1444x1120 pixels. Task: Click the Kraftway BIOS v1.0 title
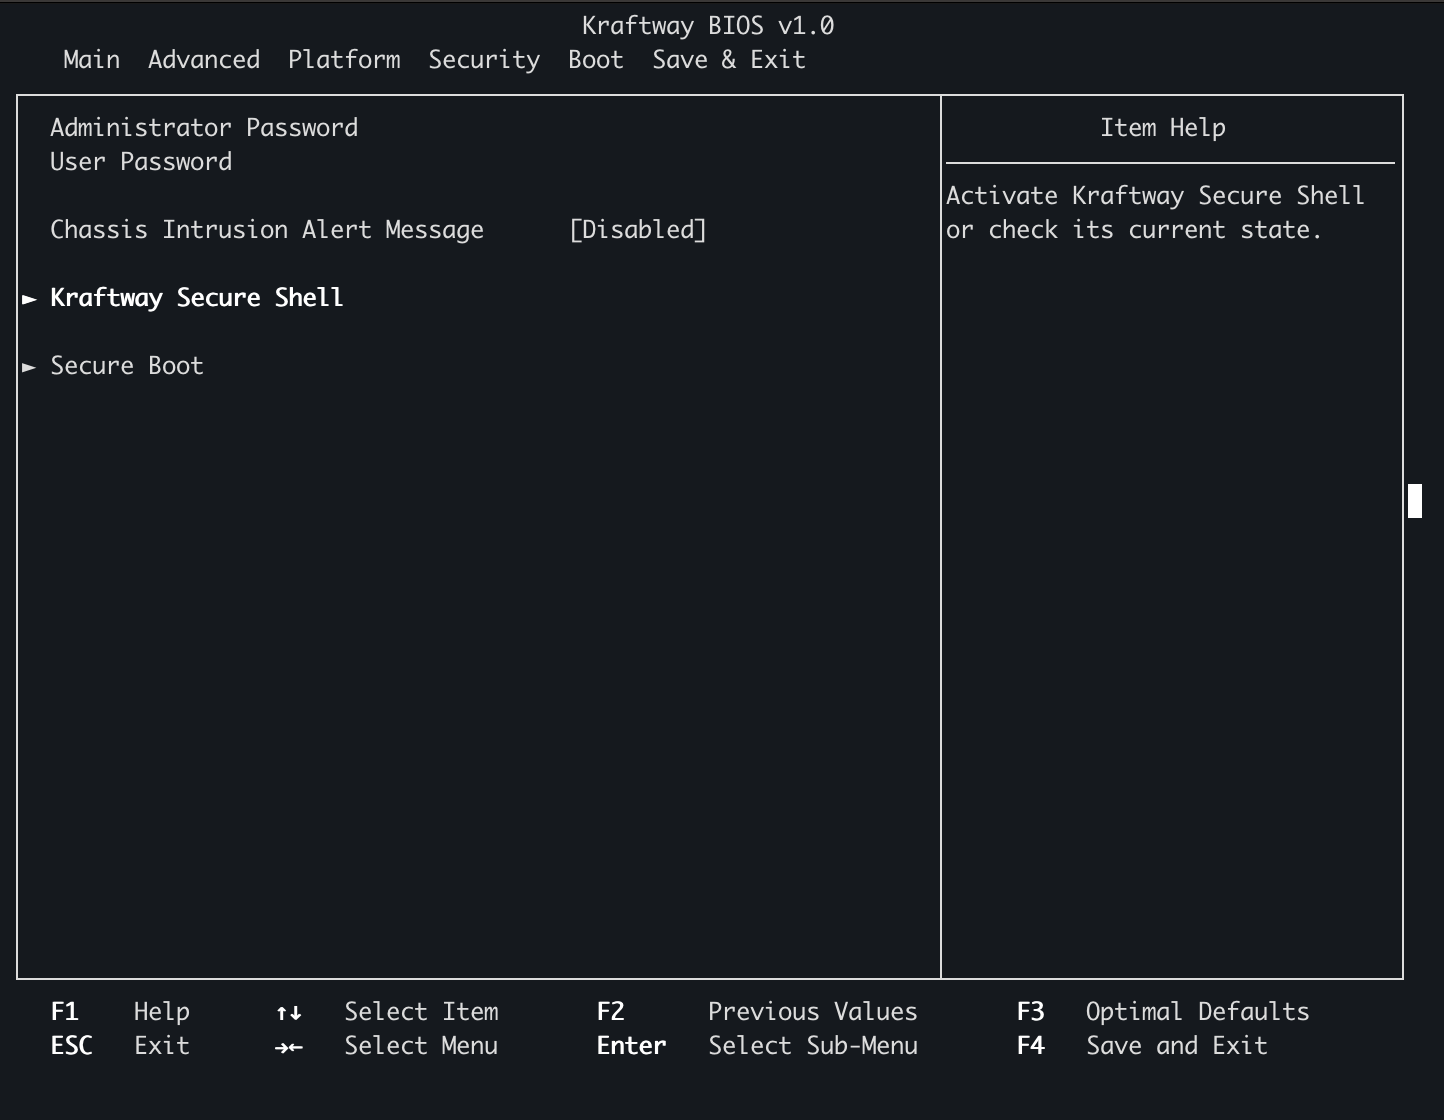tap(708, 26)
